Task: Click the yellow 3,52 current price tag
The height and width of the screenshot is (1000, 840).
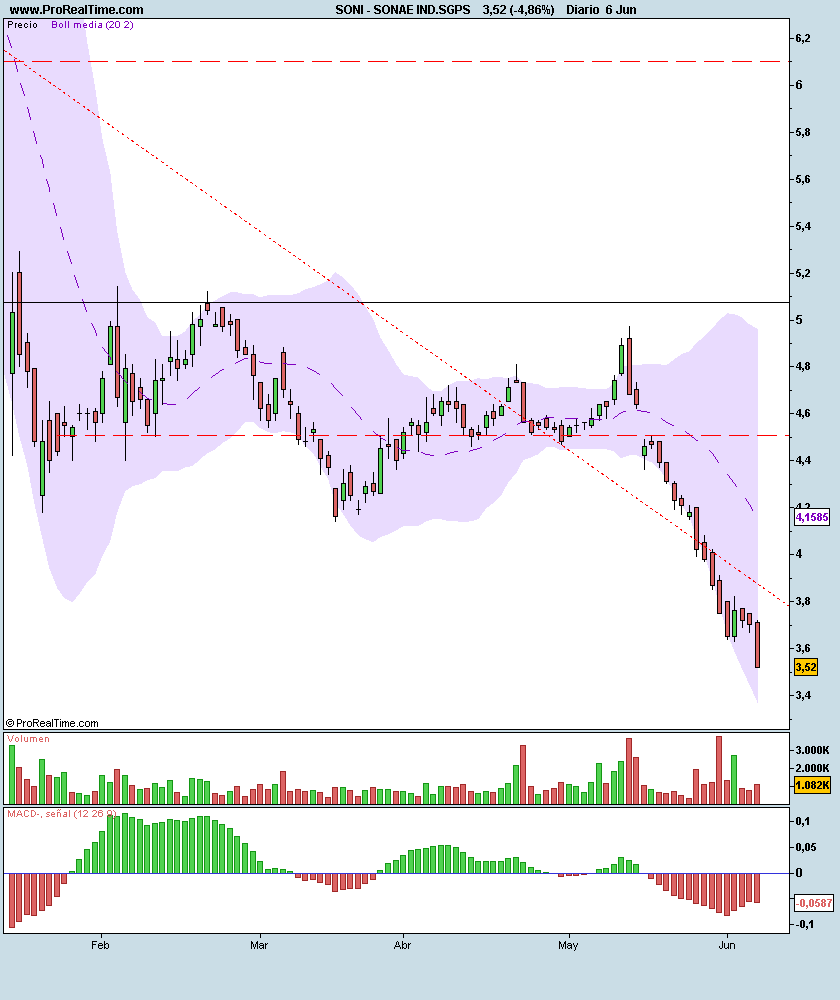Action: tap(806, 667)
